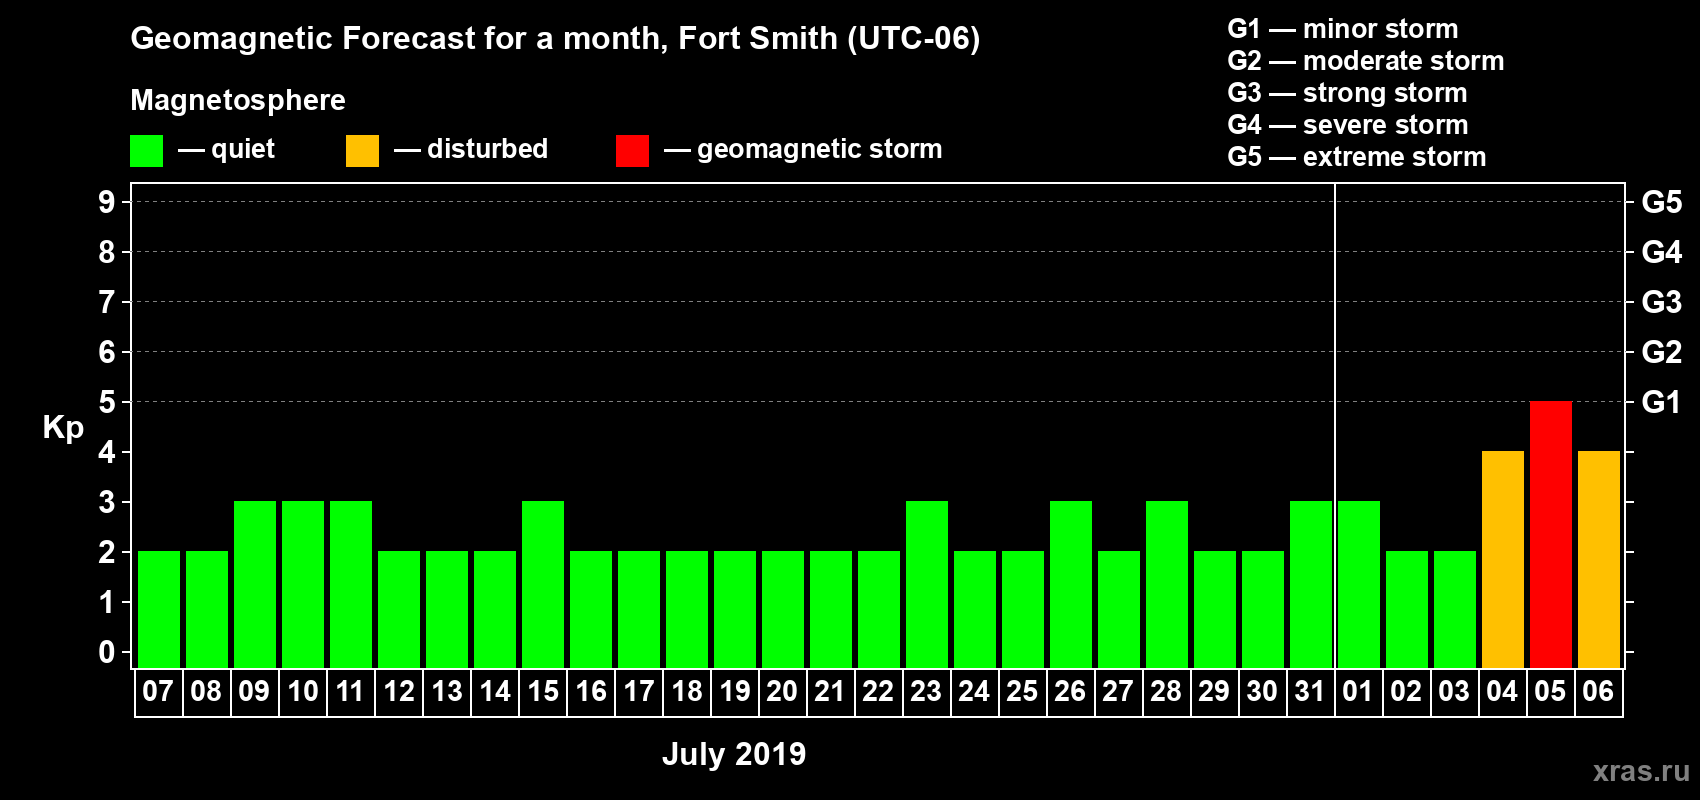Select the orange bar for day 06

click(x=1598, y=560)
